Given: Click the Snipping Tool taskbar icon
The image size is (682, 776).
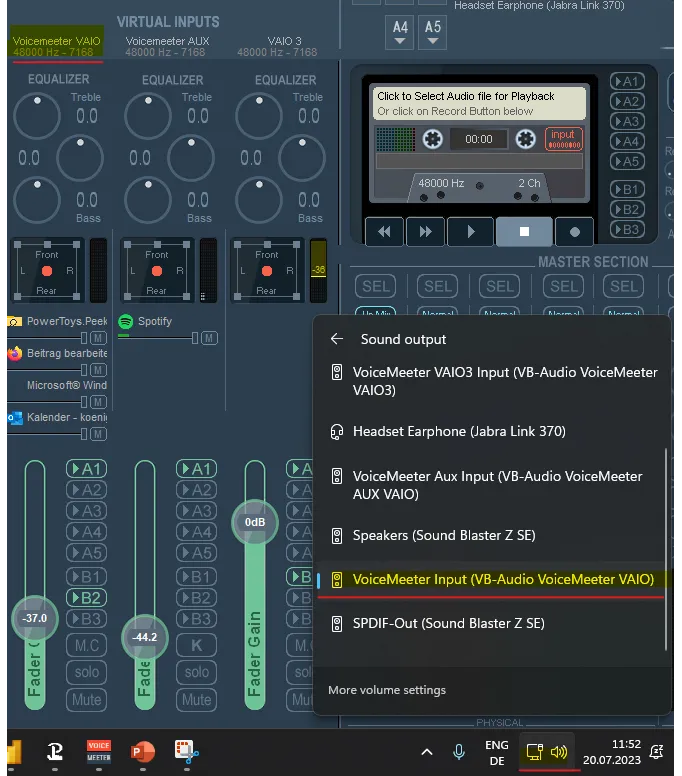Looking at the screenshot, I should 186,751.
